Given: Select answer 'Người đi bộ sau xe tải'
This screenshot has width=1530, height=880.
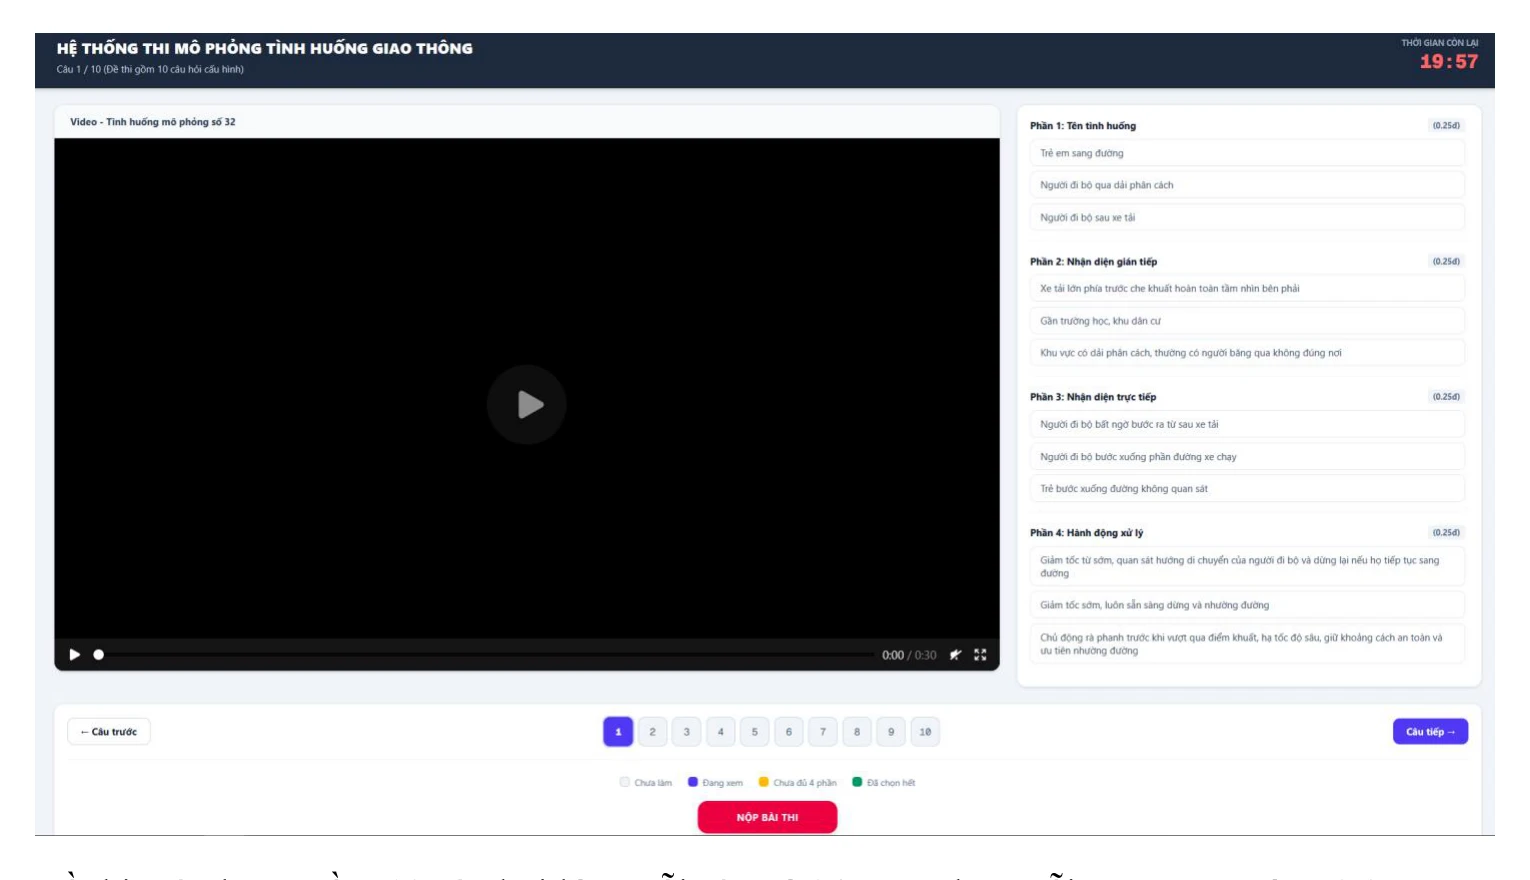Looking at the screenshot, I should coord(1247,217).
